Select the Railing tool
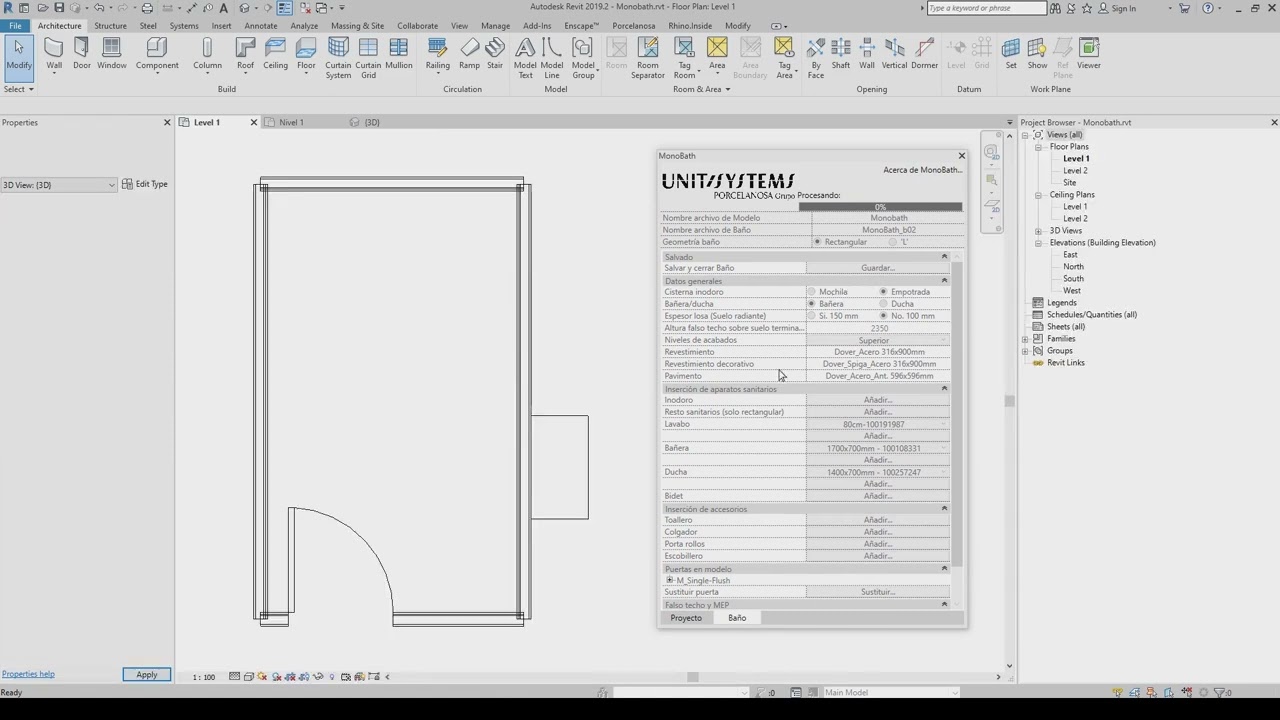Viewport: 1280px width, 720px height. [437, 54]
